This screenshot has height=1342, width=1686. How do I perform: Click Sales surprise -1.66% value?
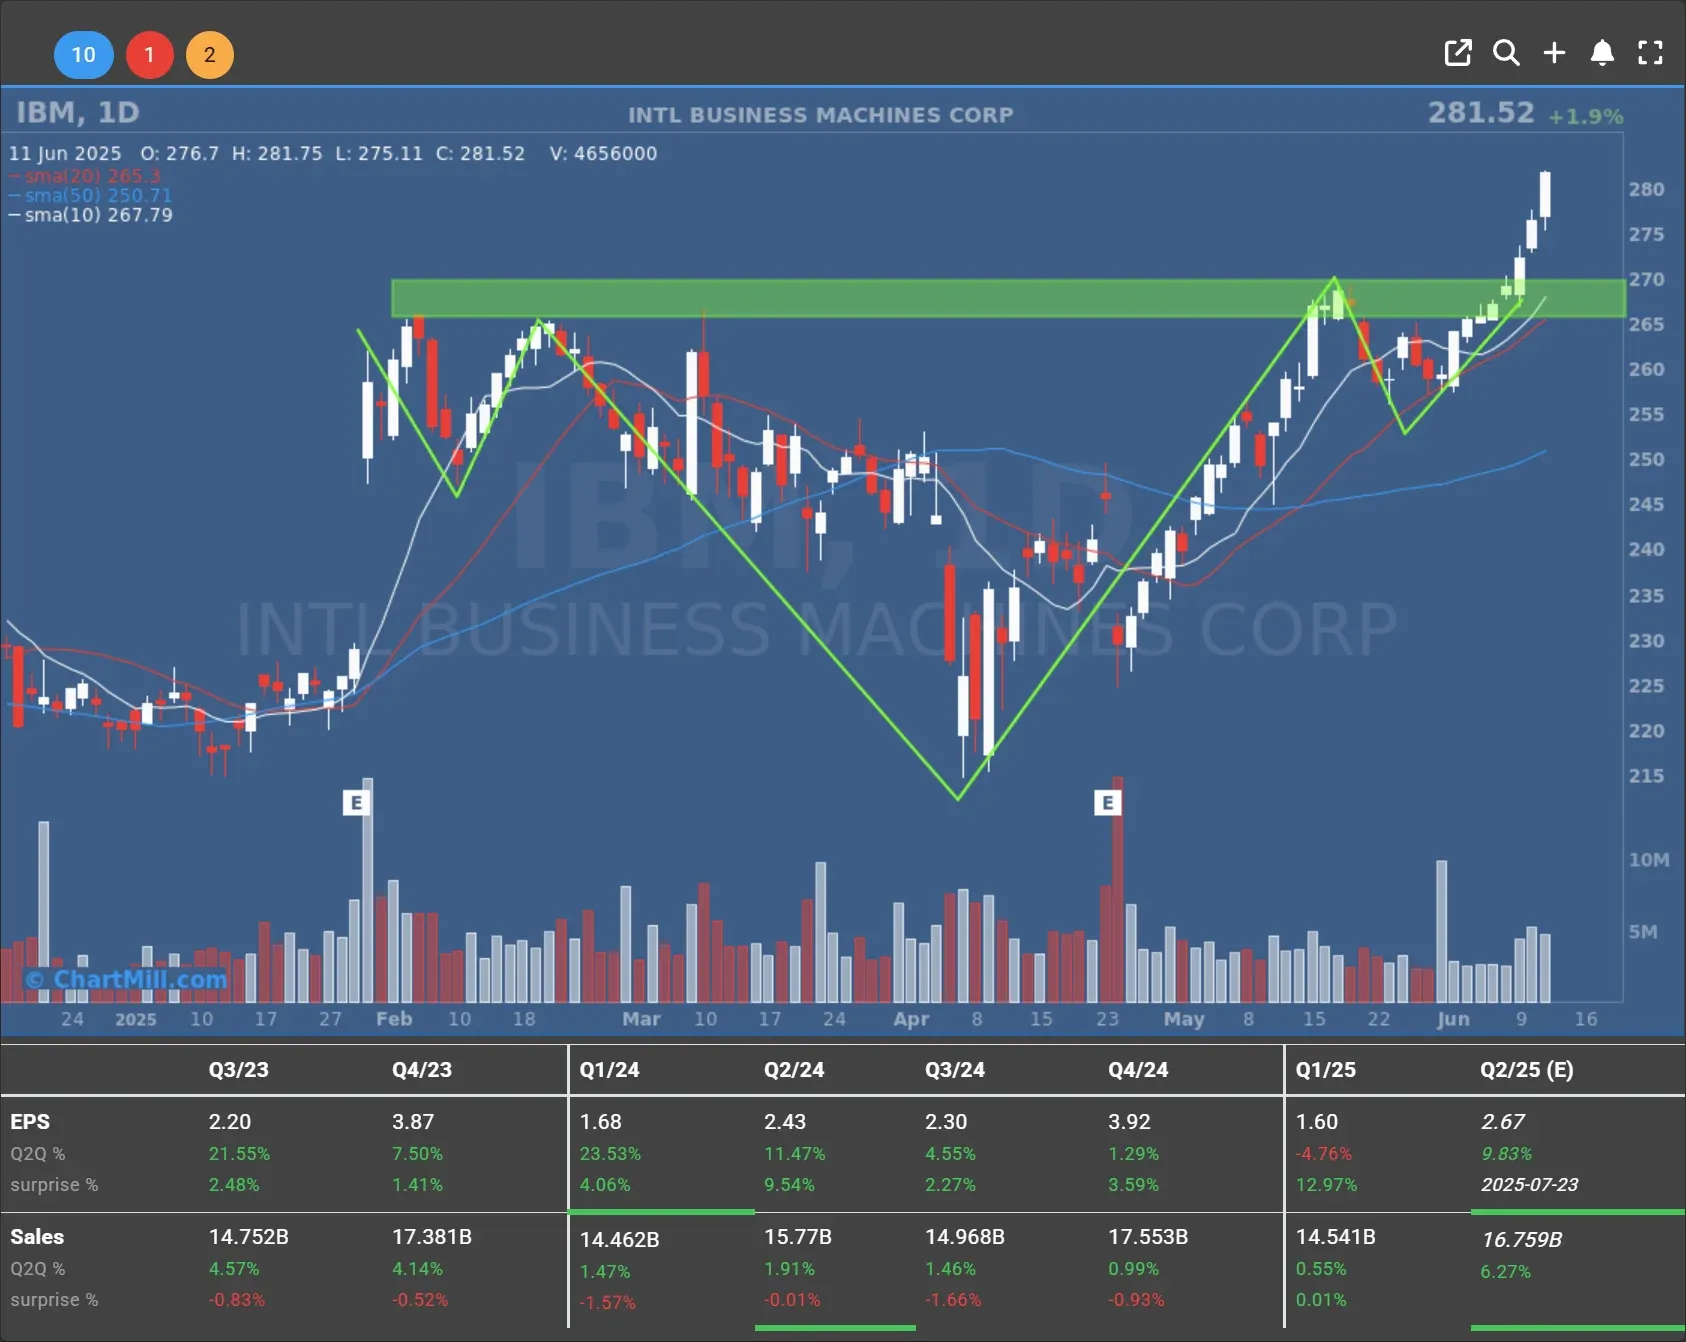tap(953, 1300)
